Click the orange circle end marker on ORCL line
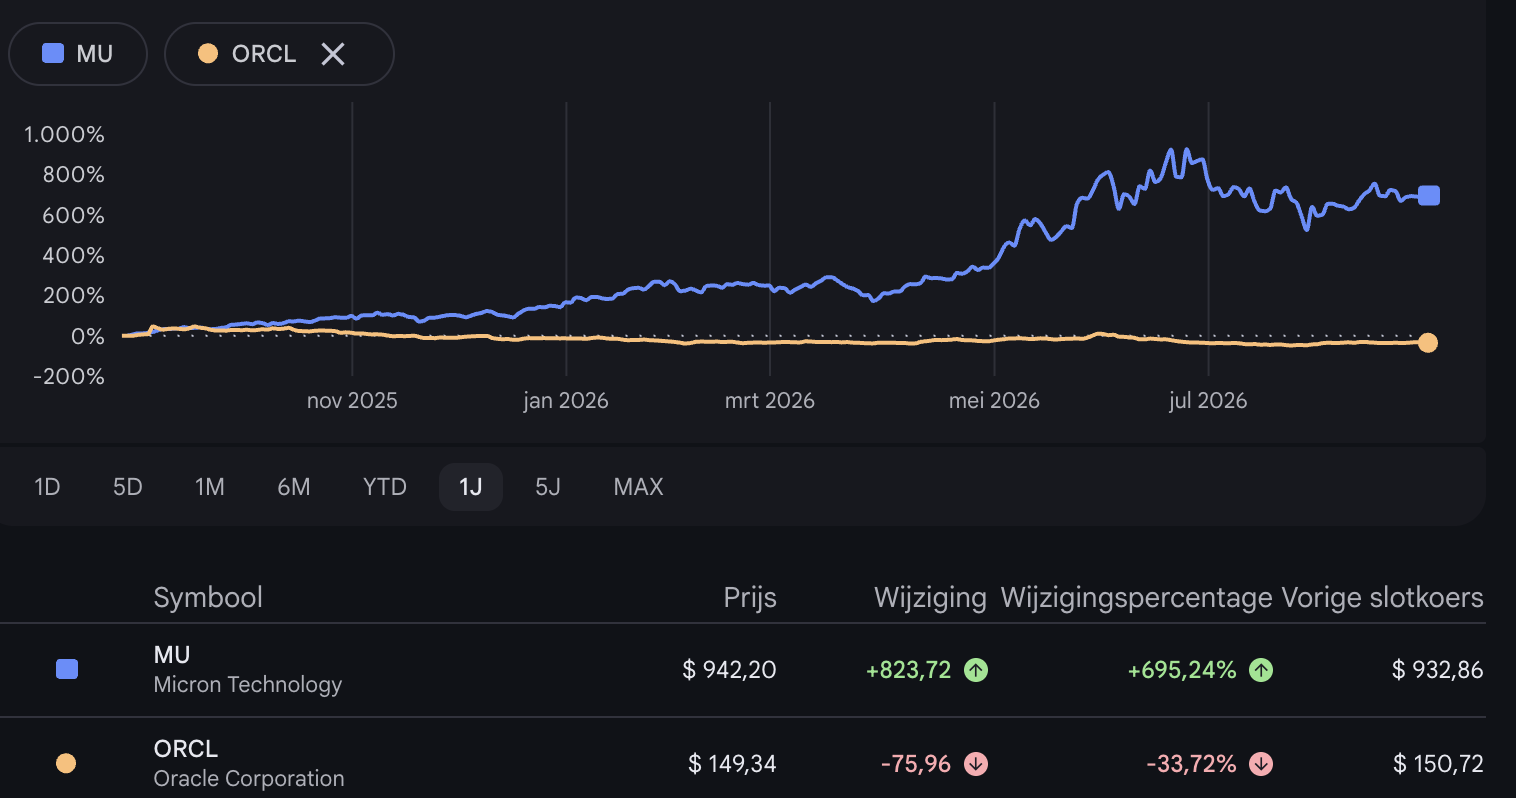 (1428, 343)
